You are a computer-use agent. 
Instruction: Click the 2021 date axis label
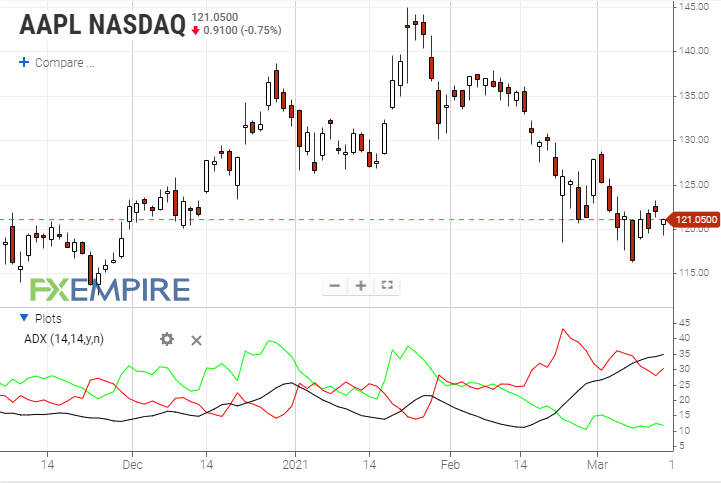pyautogui.click(x=295, y=465)
